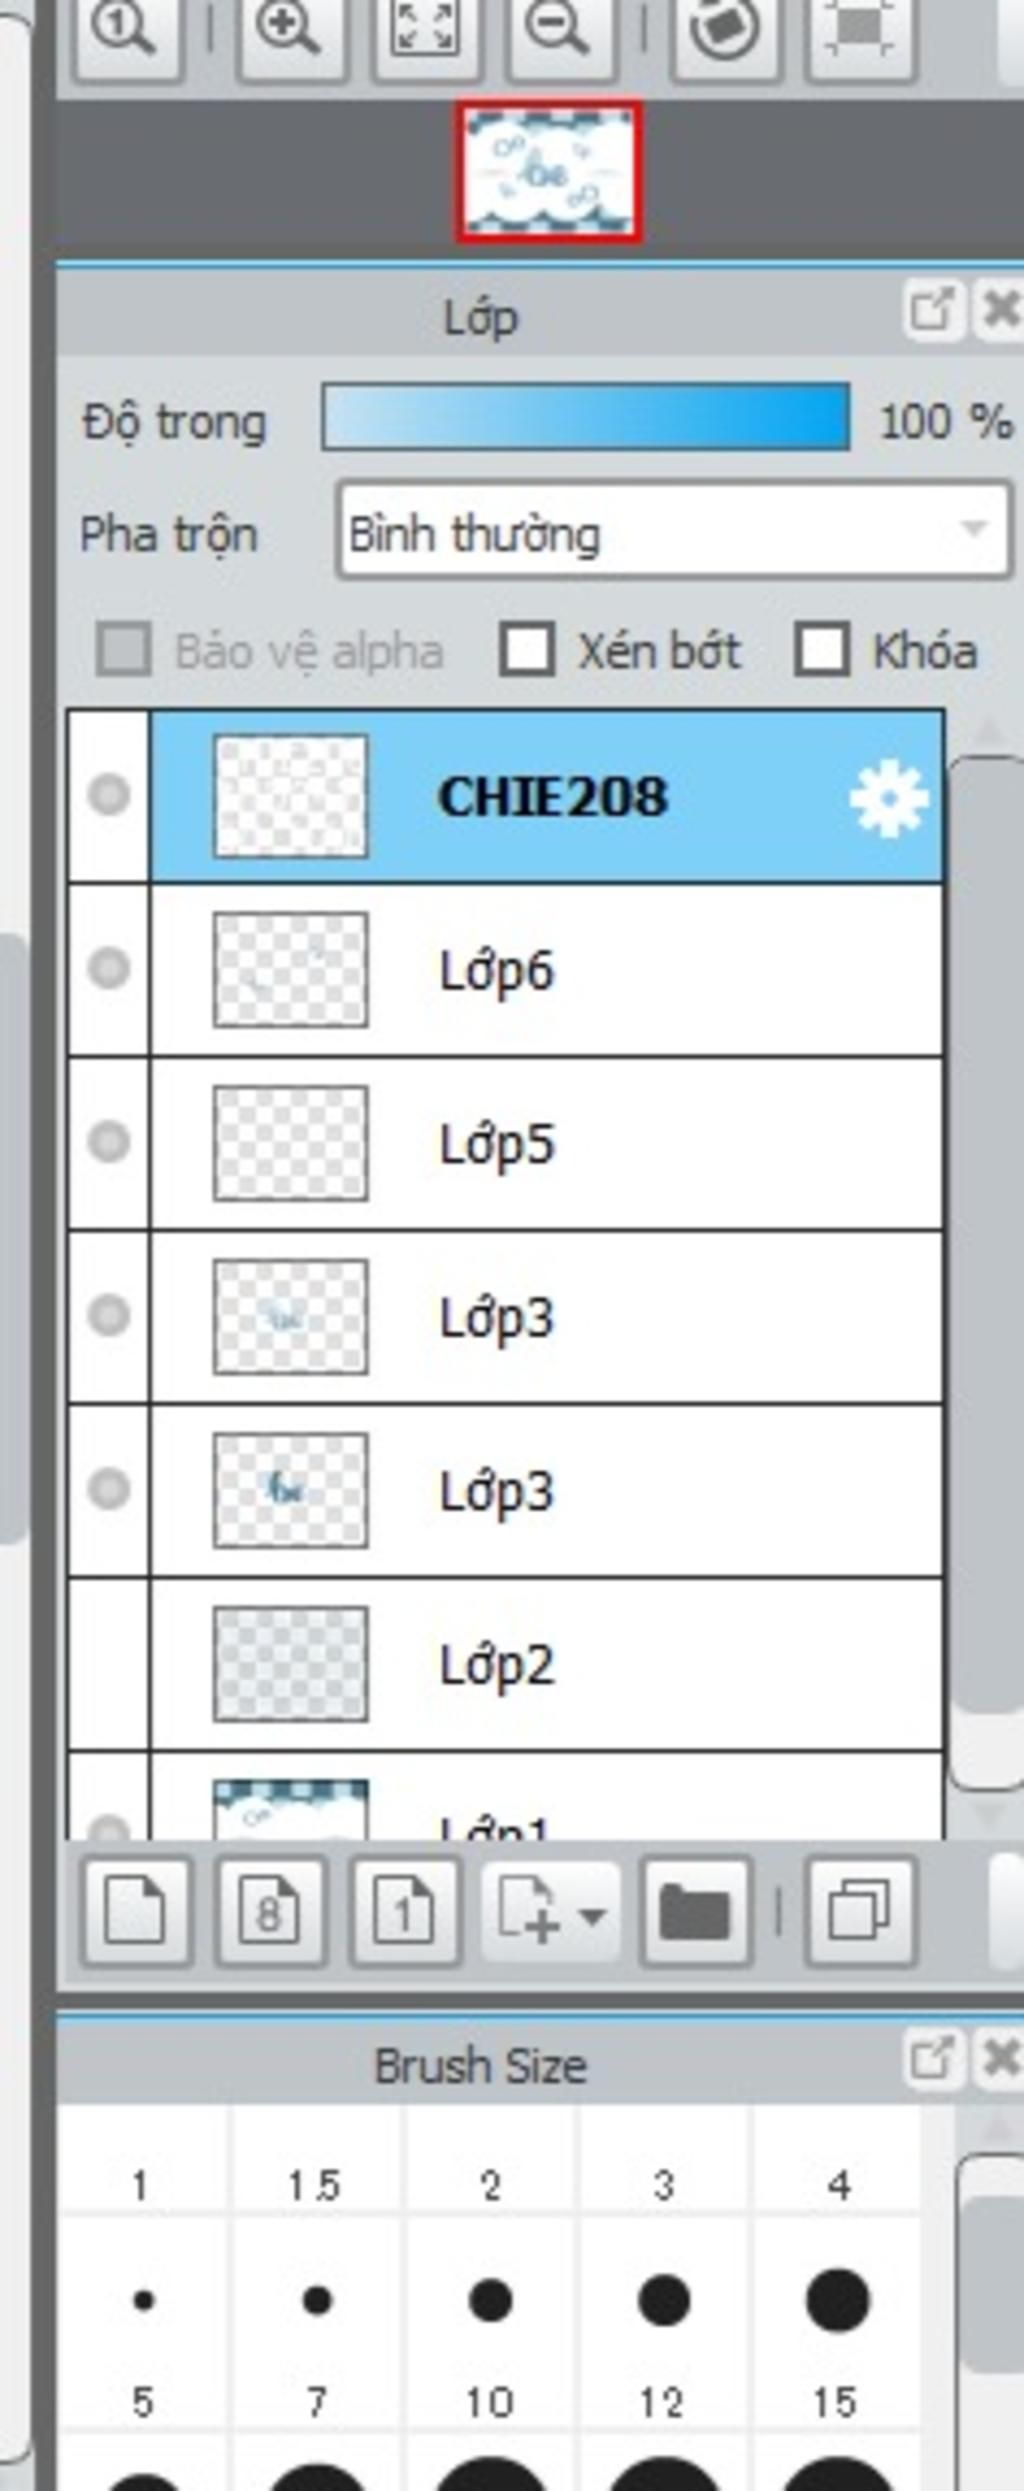This screenshot has width=1024, height=2491.
Task: Create a new layer folder
Action: click(x=695, y=1911)
